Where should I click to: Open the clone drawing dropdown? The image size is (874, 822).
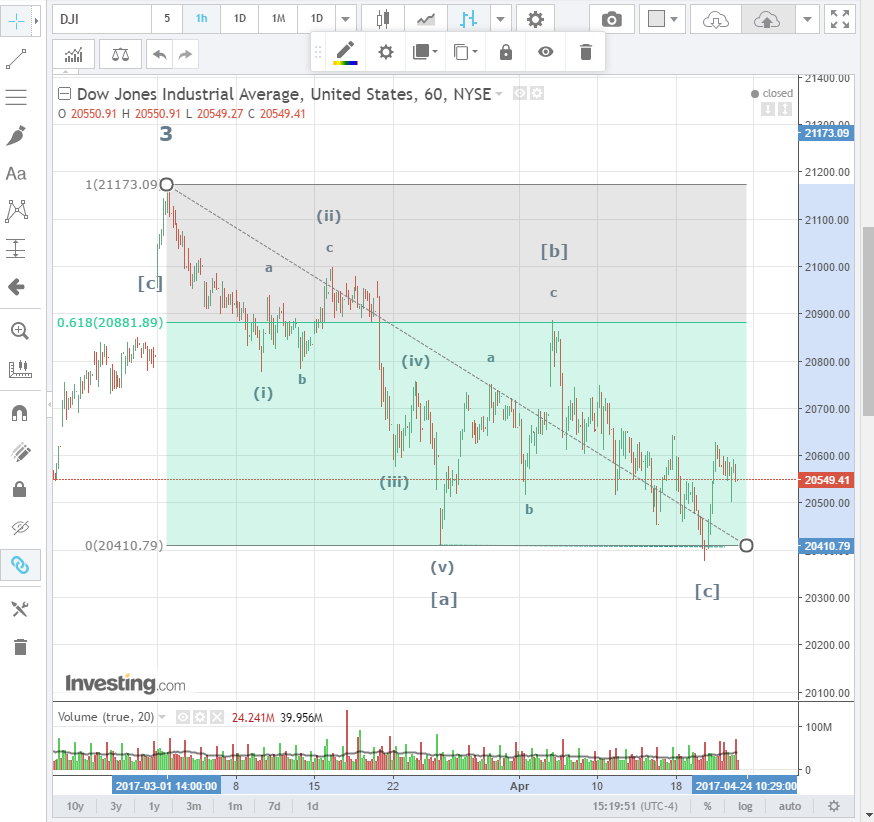pos(465,52)
